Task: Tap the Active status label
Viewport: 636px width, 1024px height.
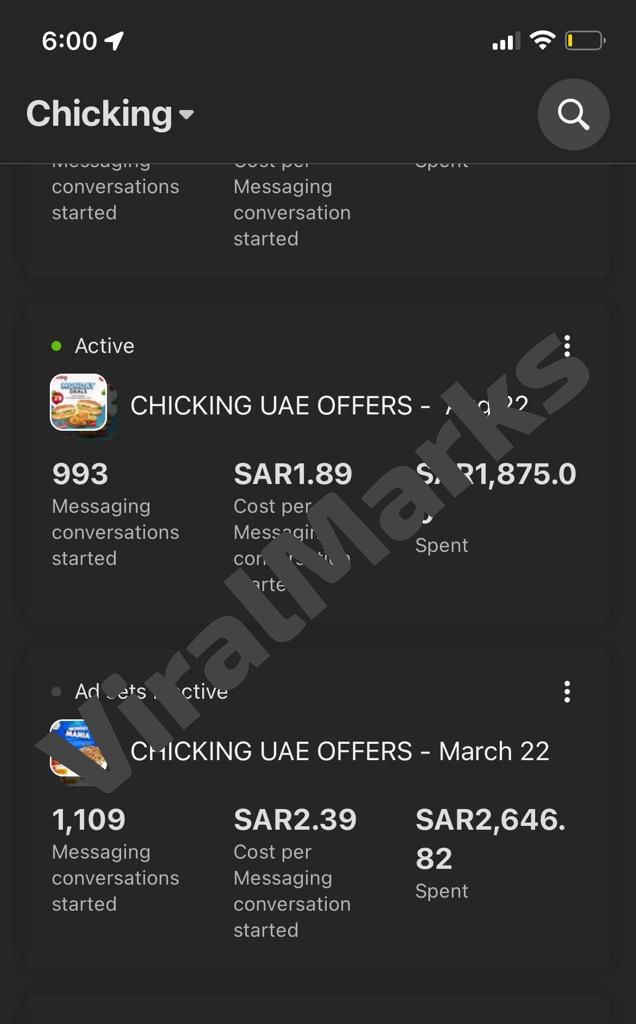Action: point(104,346)
